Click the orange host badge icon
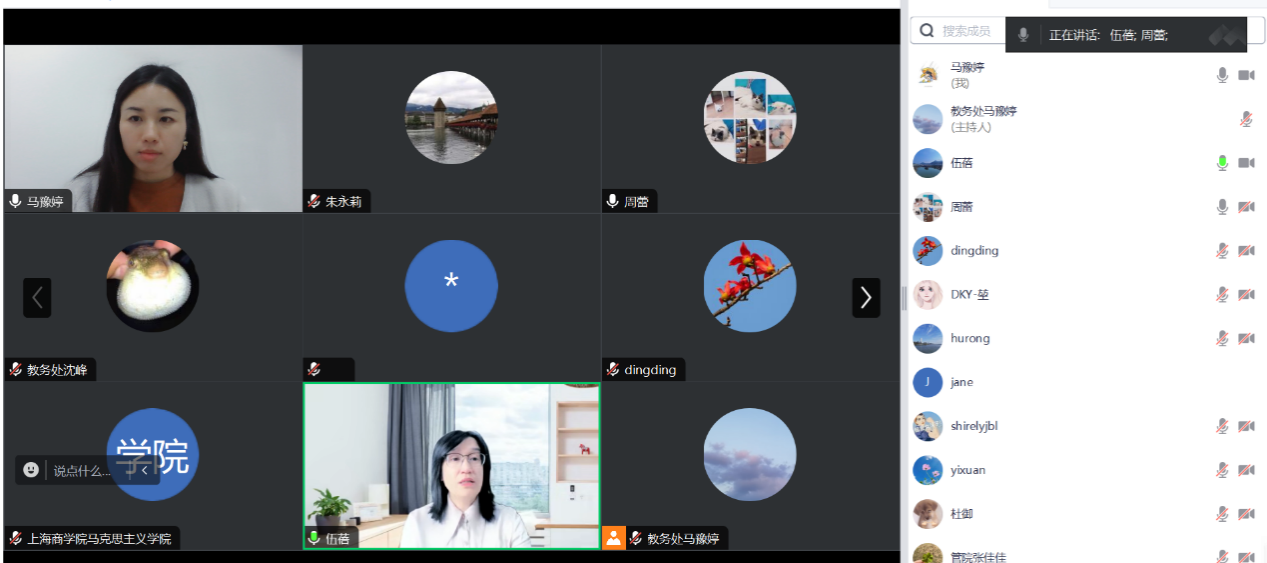 click(613, 538)
